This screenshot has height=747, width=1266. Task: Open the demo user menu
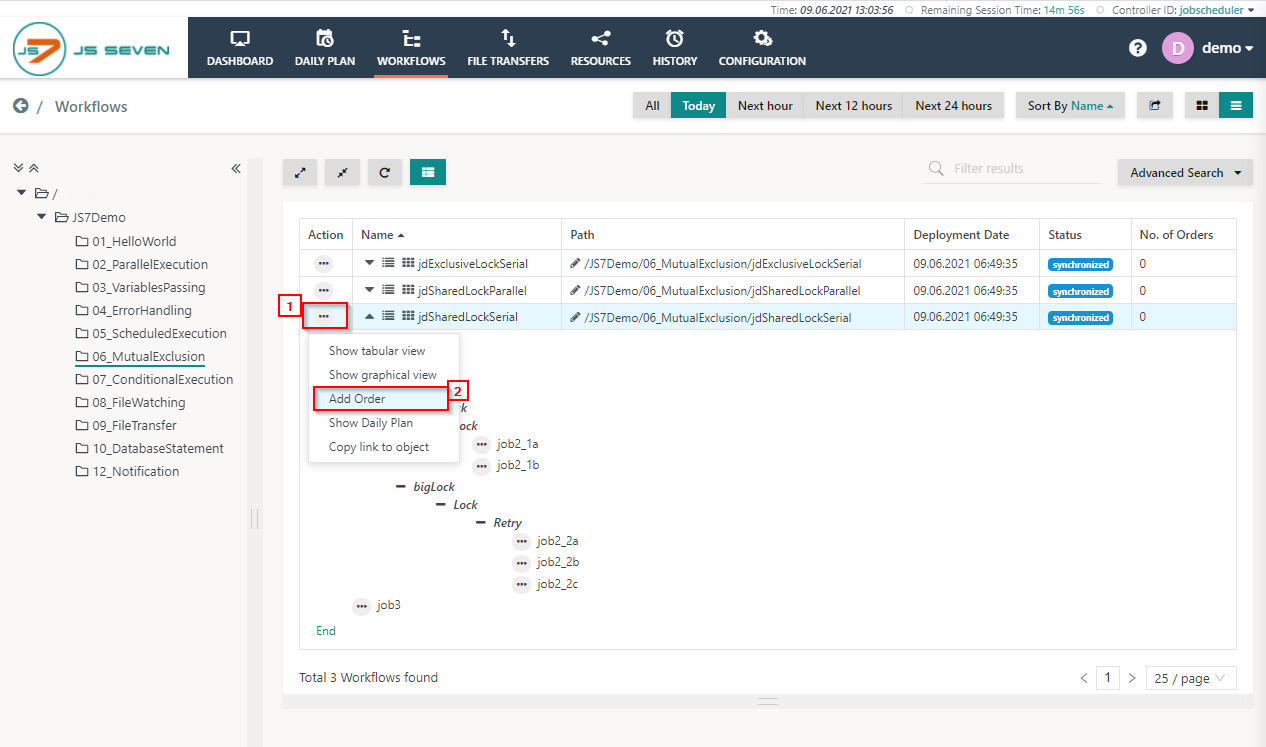coord(1227,48)
